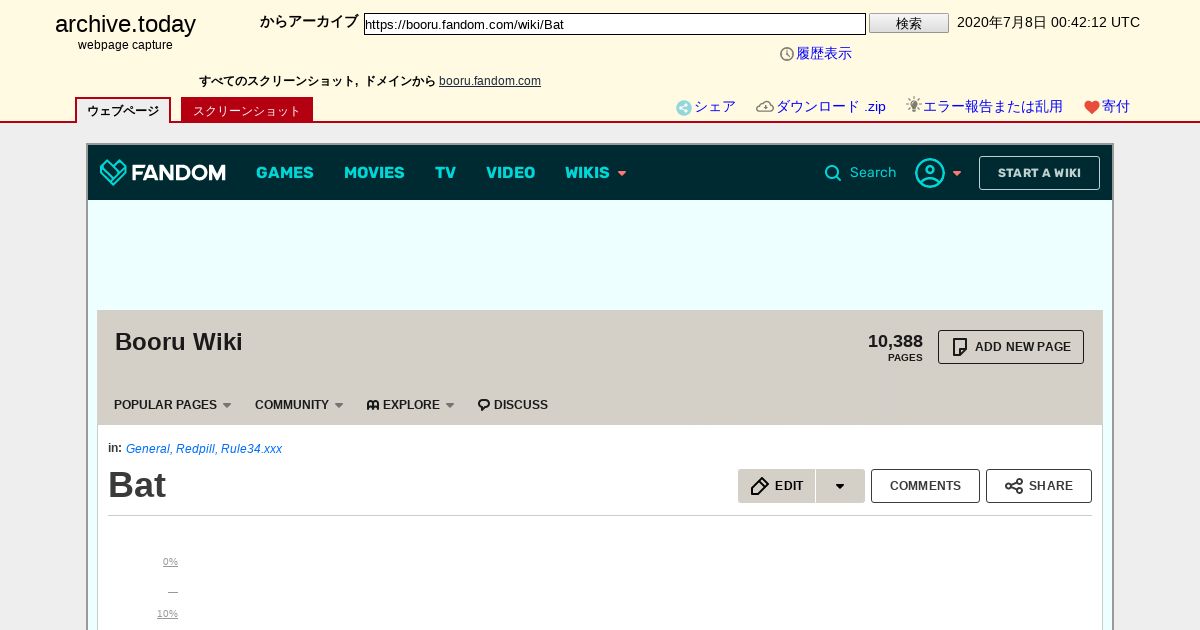This screenshot has width=1200, height=630.
Task: Expand the POPULAR PAGES menu
Action: pyautogui.click(x=172, y=405)
